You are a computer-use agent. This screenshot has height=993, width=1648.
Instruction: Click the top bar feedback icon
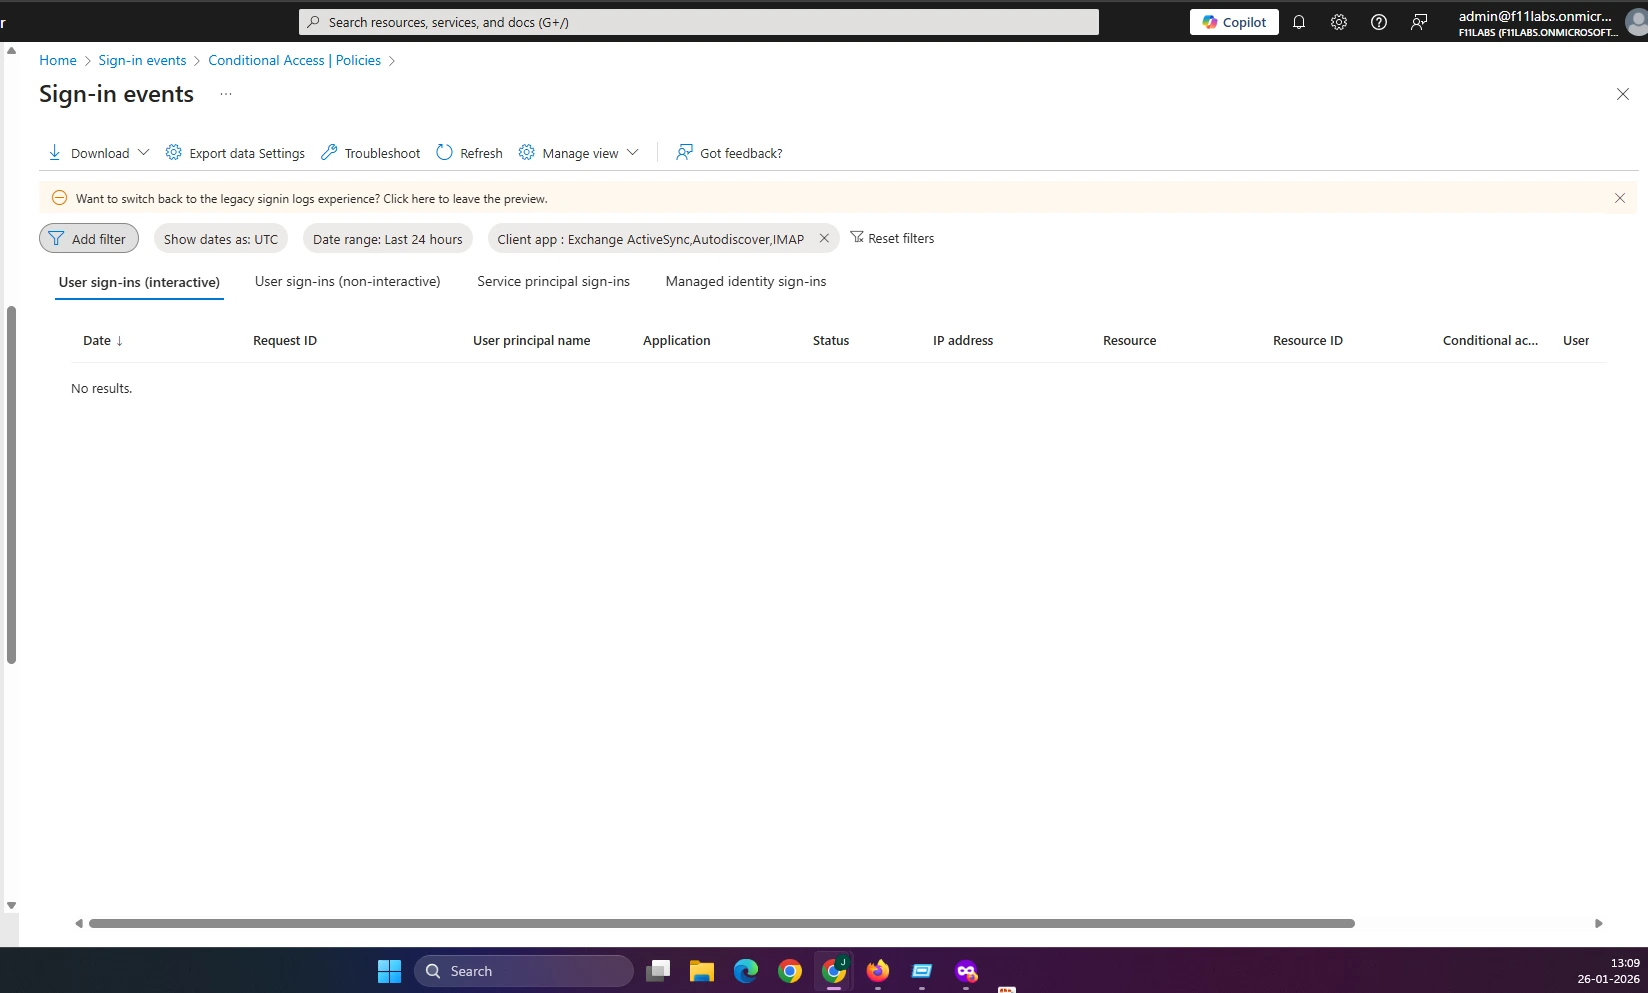point(1418,22)
